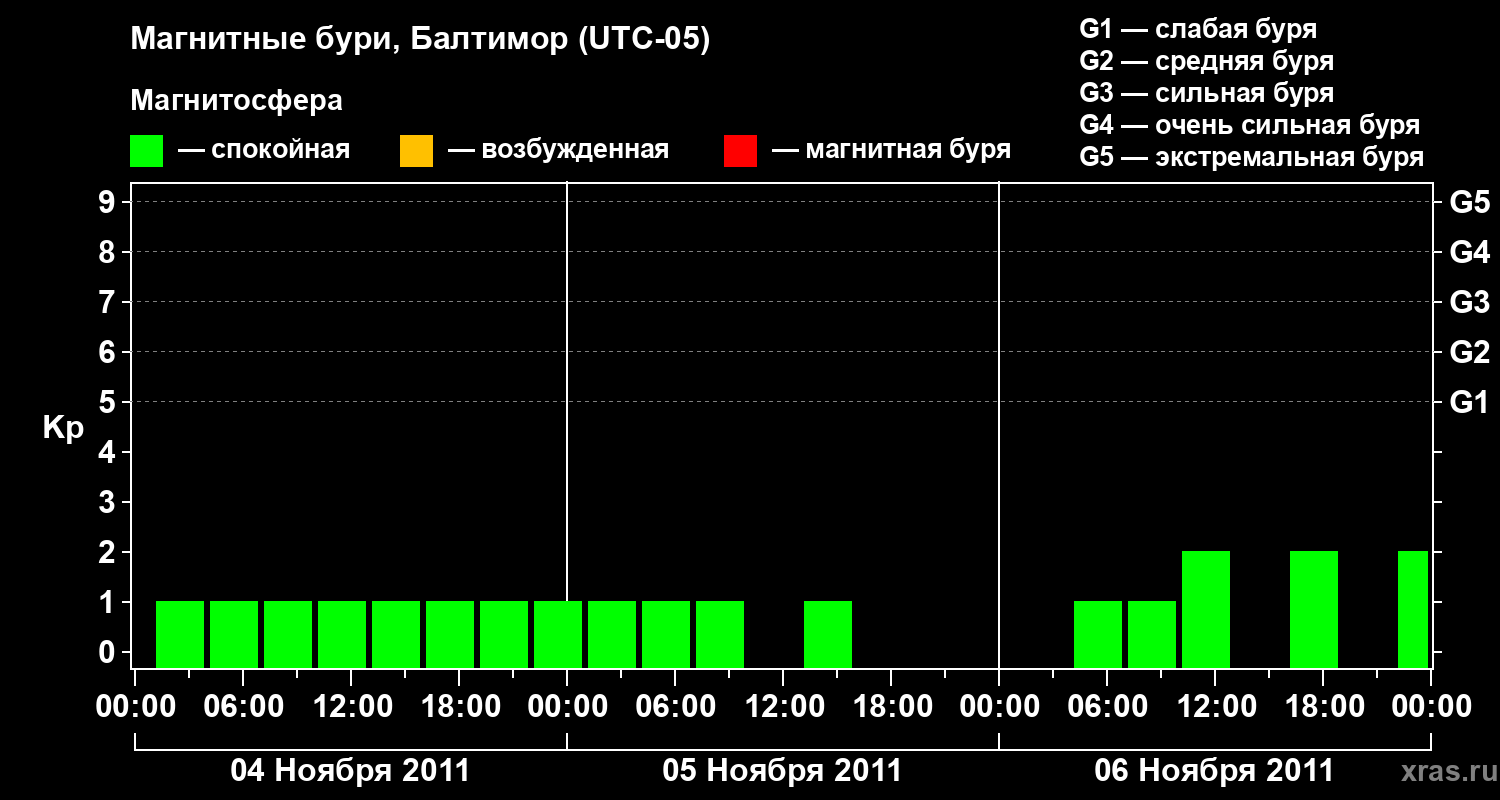Click the '06 Ноября 2011' date label
Screen dimensions: 1500x800
coord(1214,770)
